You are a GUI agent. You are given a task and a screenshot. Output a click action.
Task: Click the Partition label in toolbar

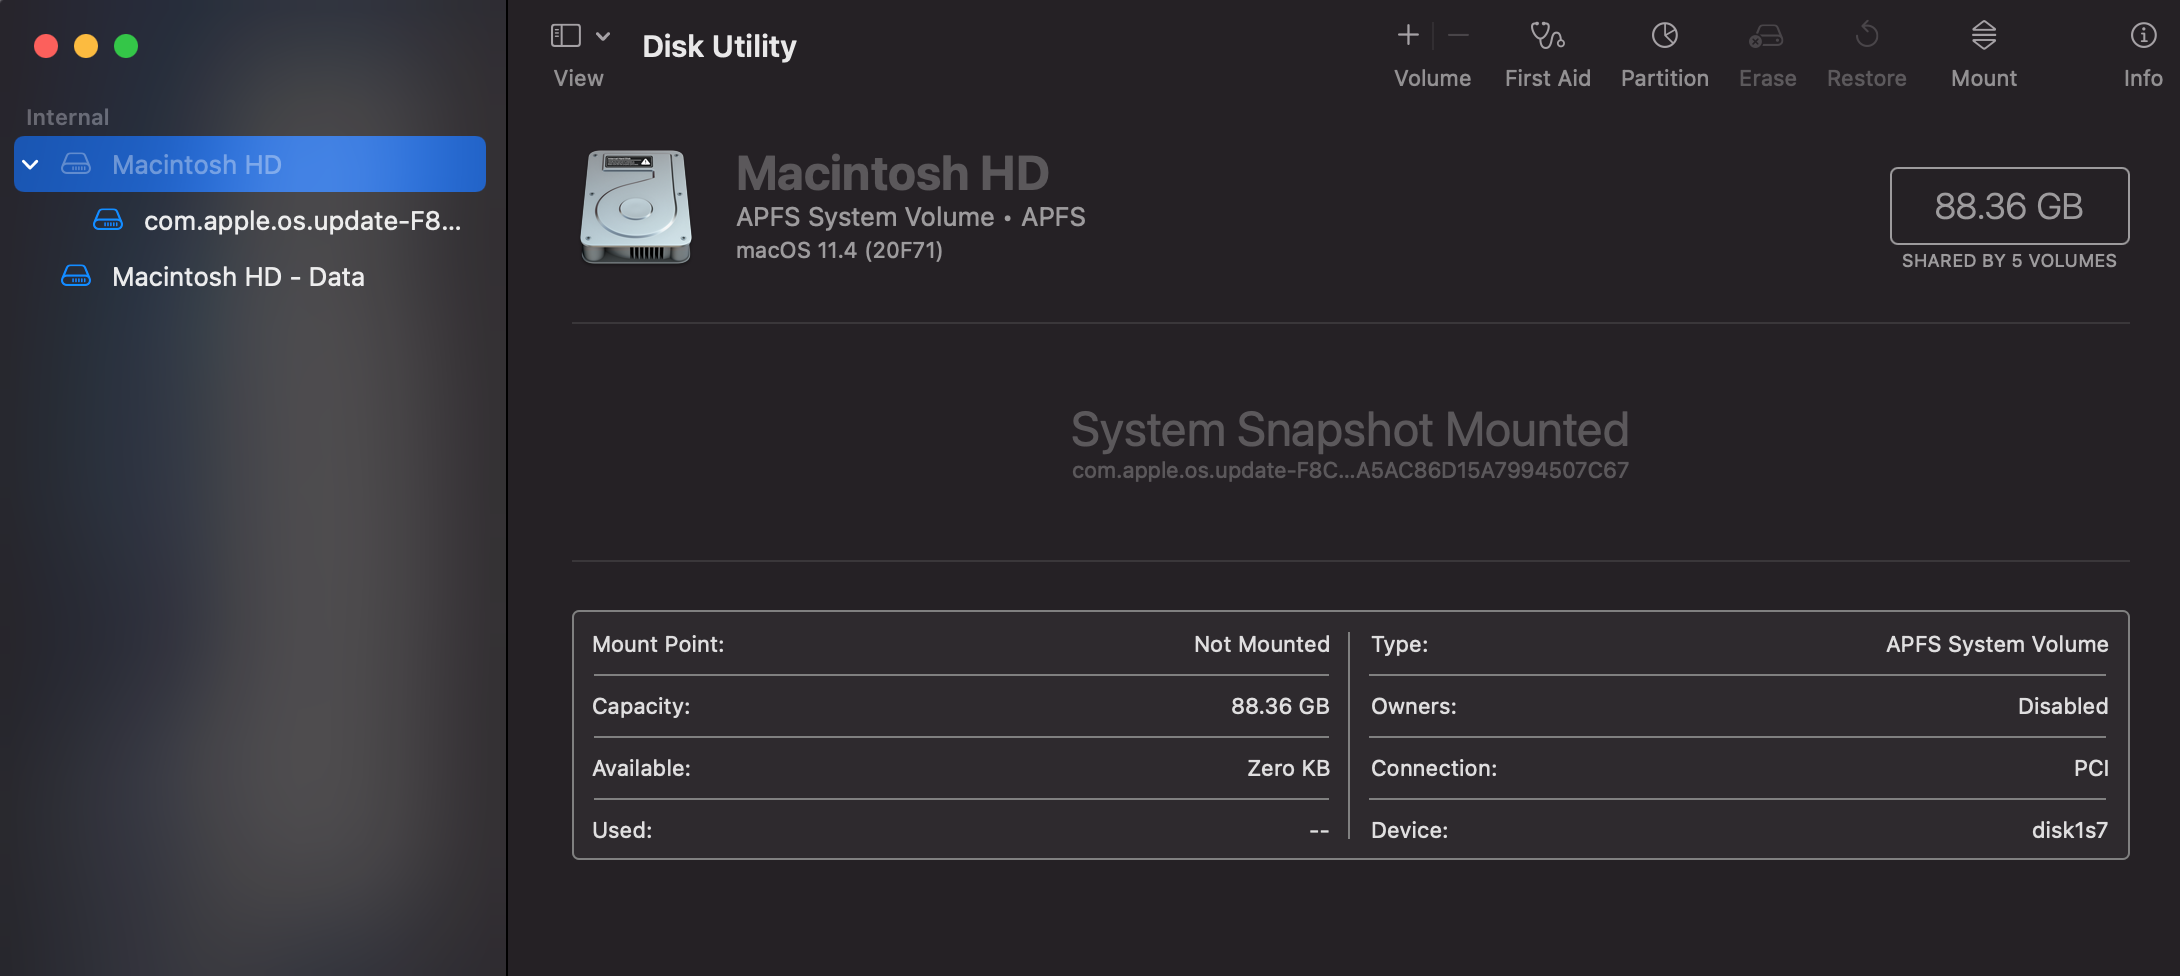pyautogui.click(x=1665, y=78)
